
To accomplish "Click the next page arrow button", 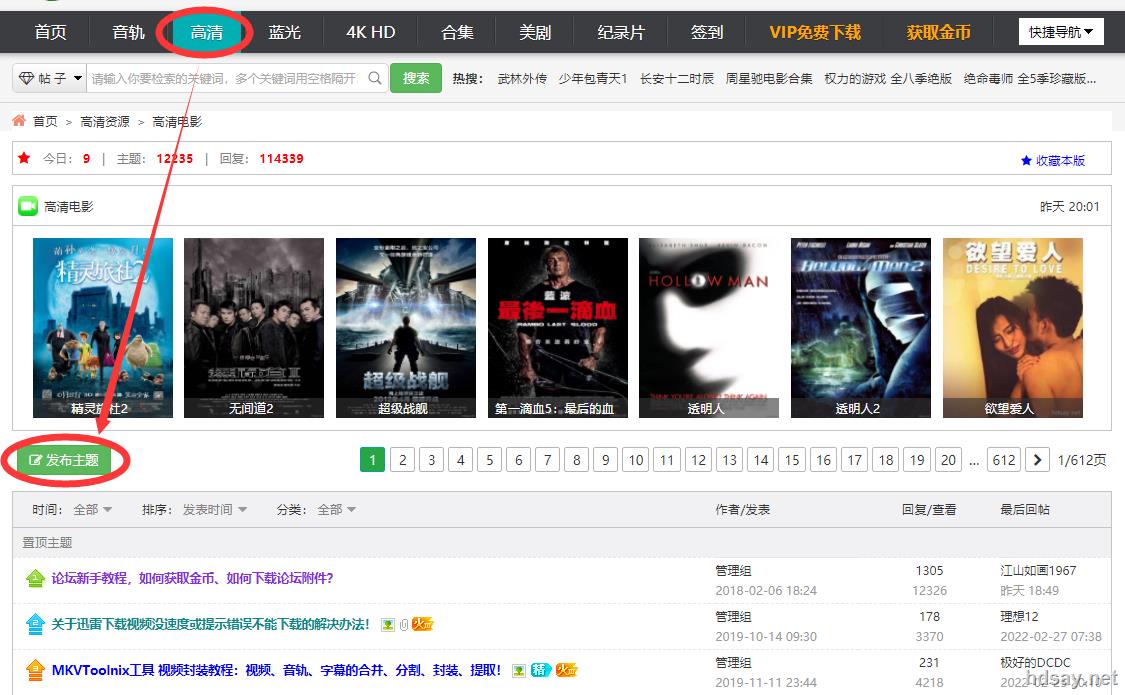I will [x=1037, y=460].
